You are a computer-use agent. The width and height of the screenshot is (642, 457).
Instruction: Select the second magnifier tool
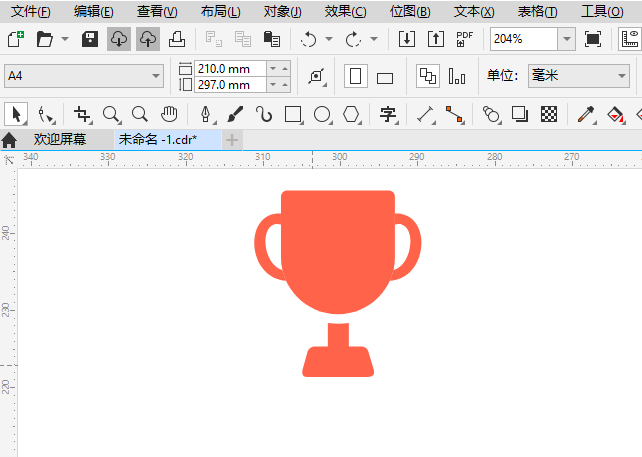click(140, 114)
